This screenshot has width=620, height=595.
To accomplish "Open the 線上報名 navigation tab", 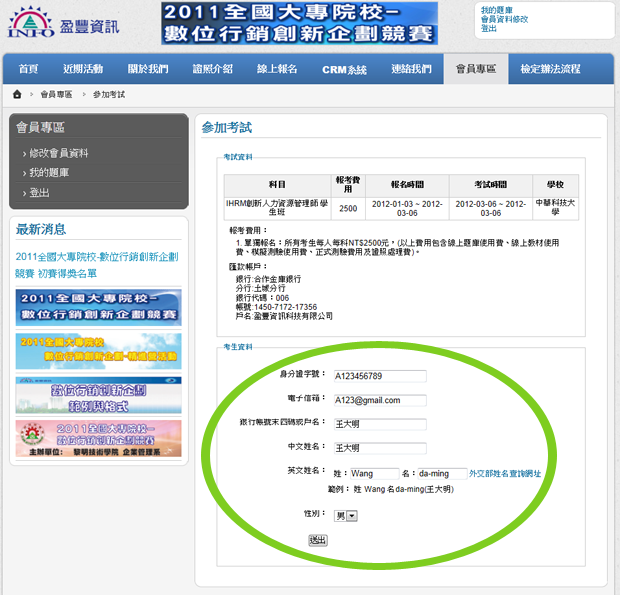I will [277, 69].
